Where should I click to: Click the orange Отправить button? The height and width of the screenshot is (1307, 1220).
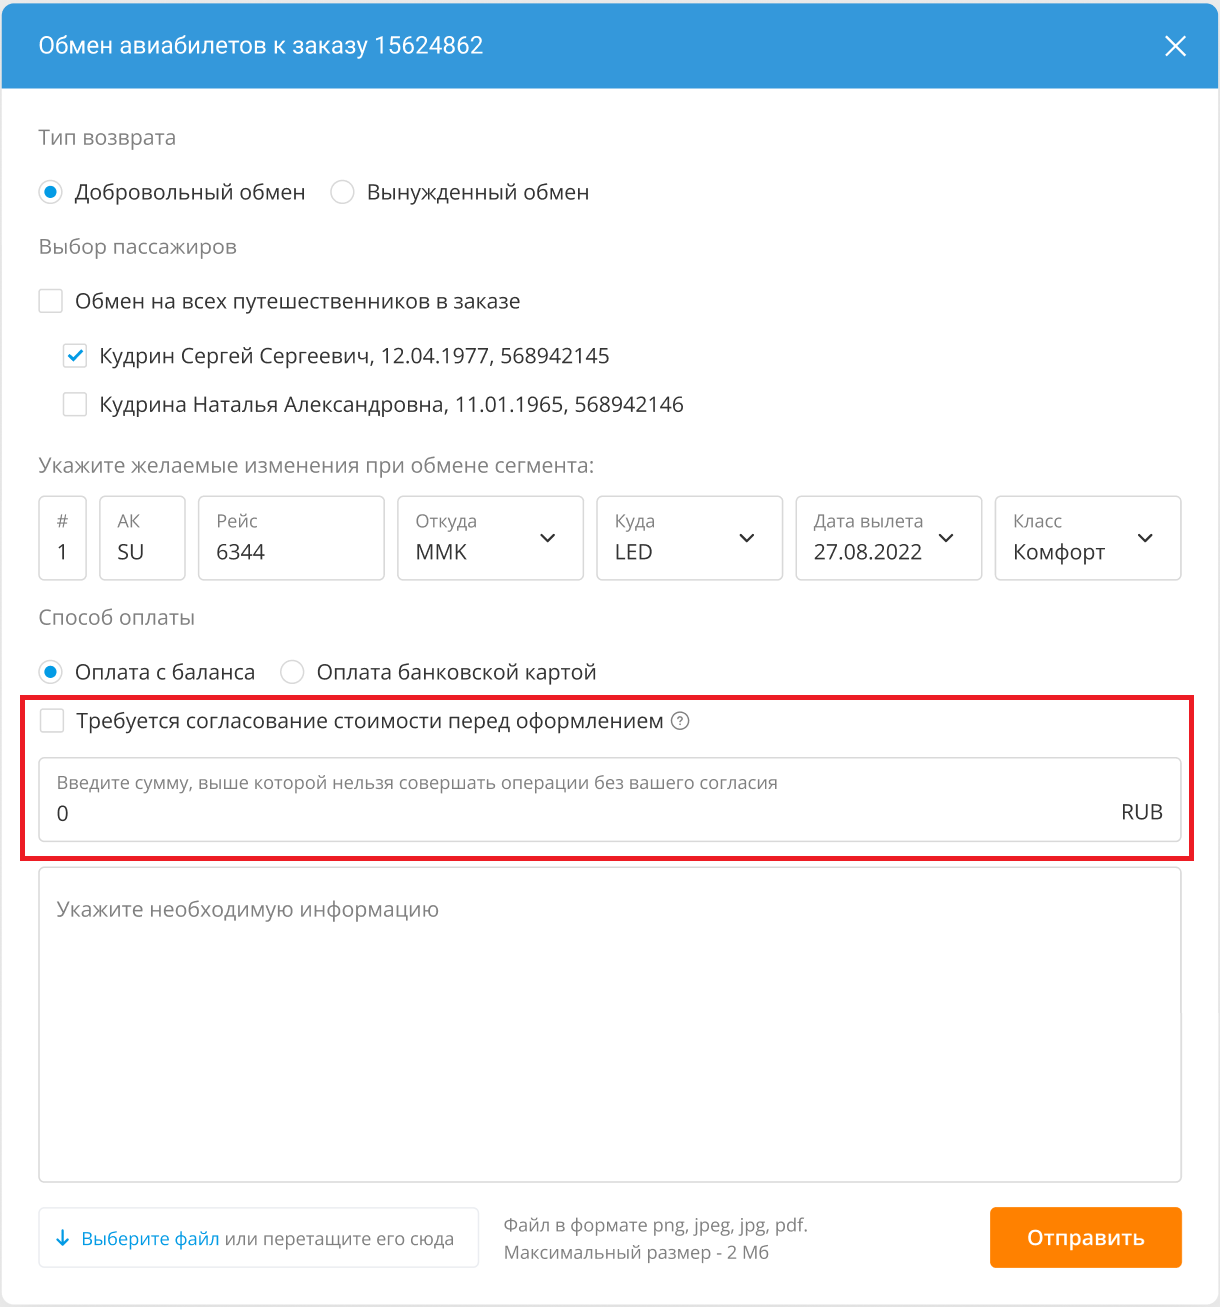1086,1238
